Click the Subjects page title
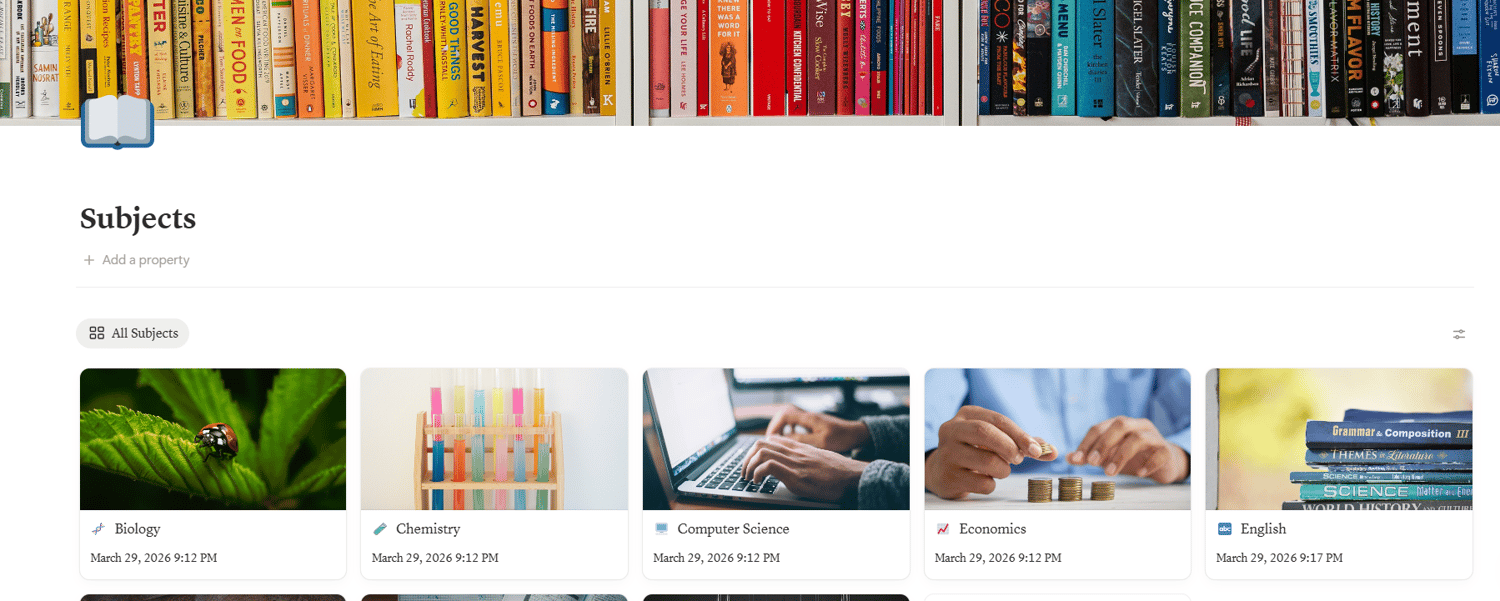The height and width of the screenshot is (601, 1500). (x=138, y=218)
